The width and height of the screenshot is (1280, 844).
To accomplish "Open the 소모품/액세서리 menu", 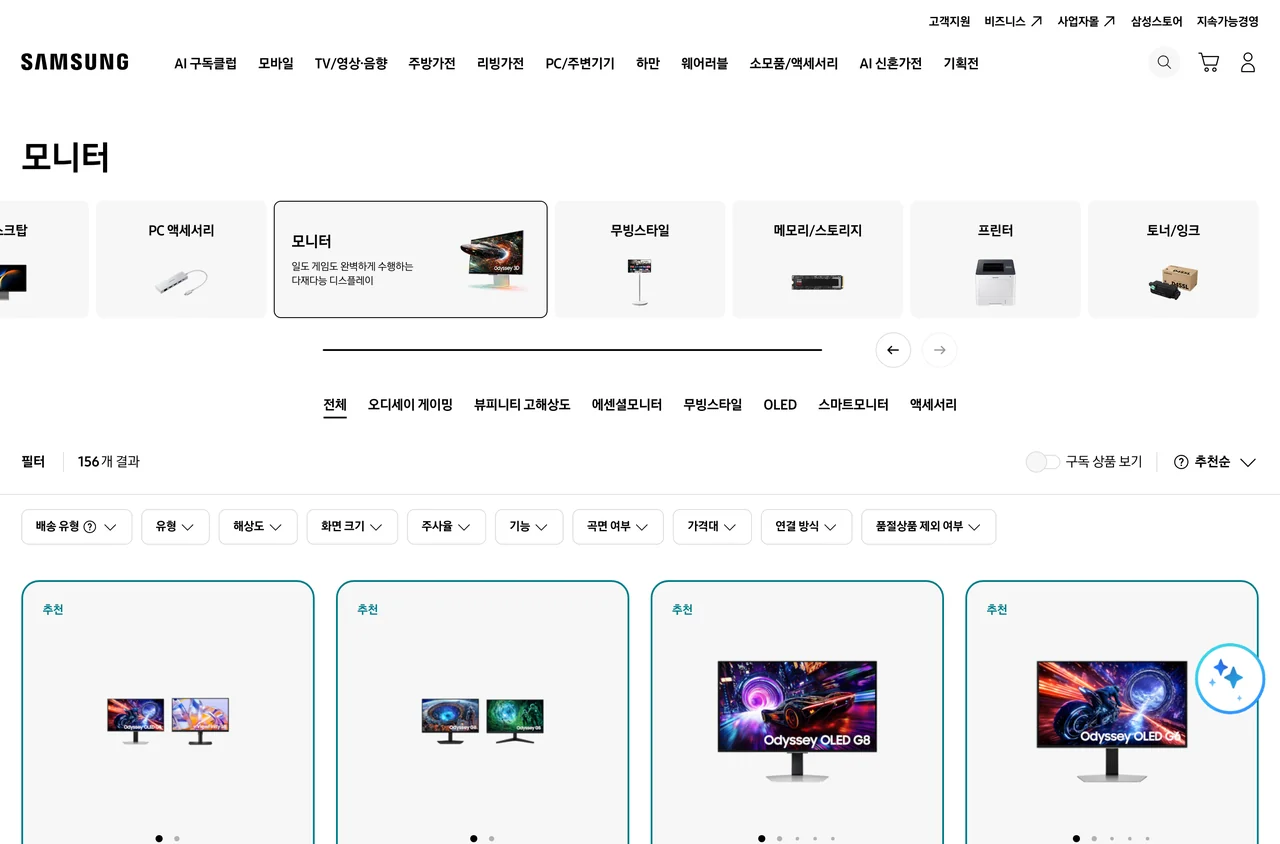I will (794, 63).
